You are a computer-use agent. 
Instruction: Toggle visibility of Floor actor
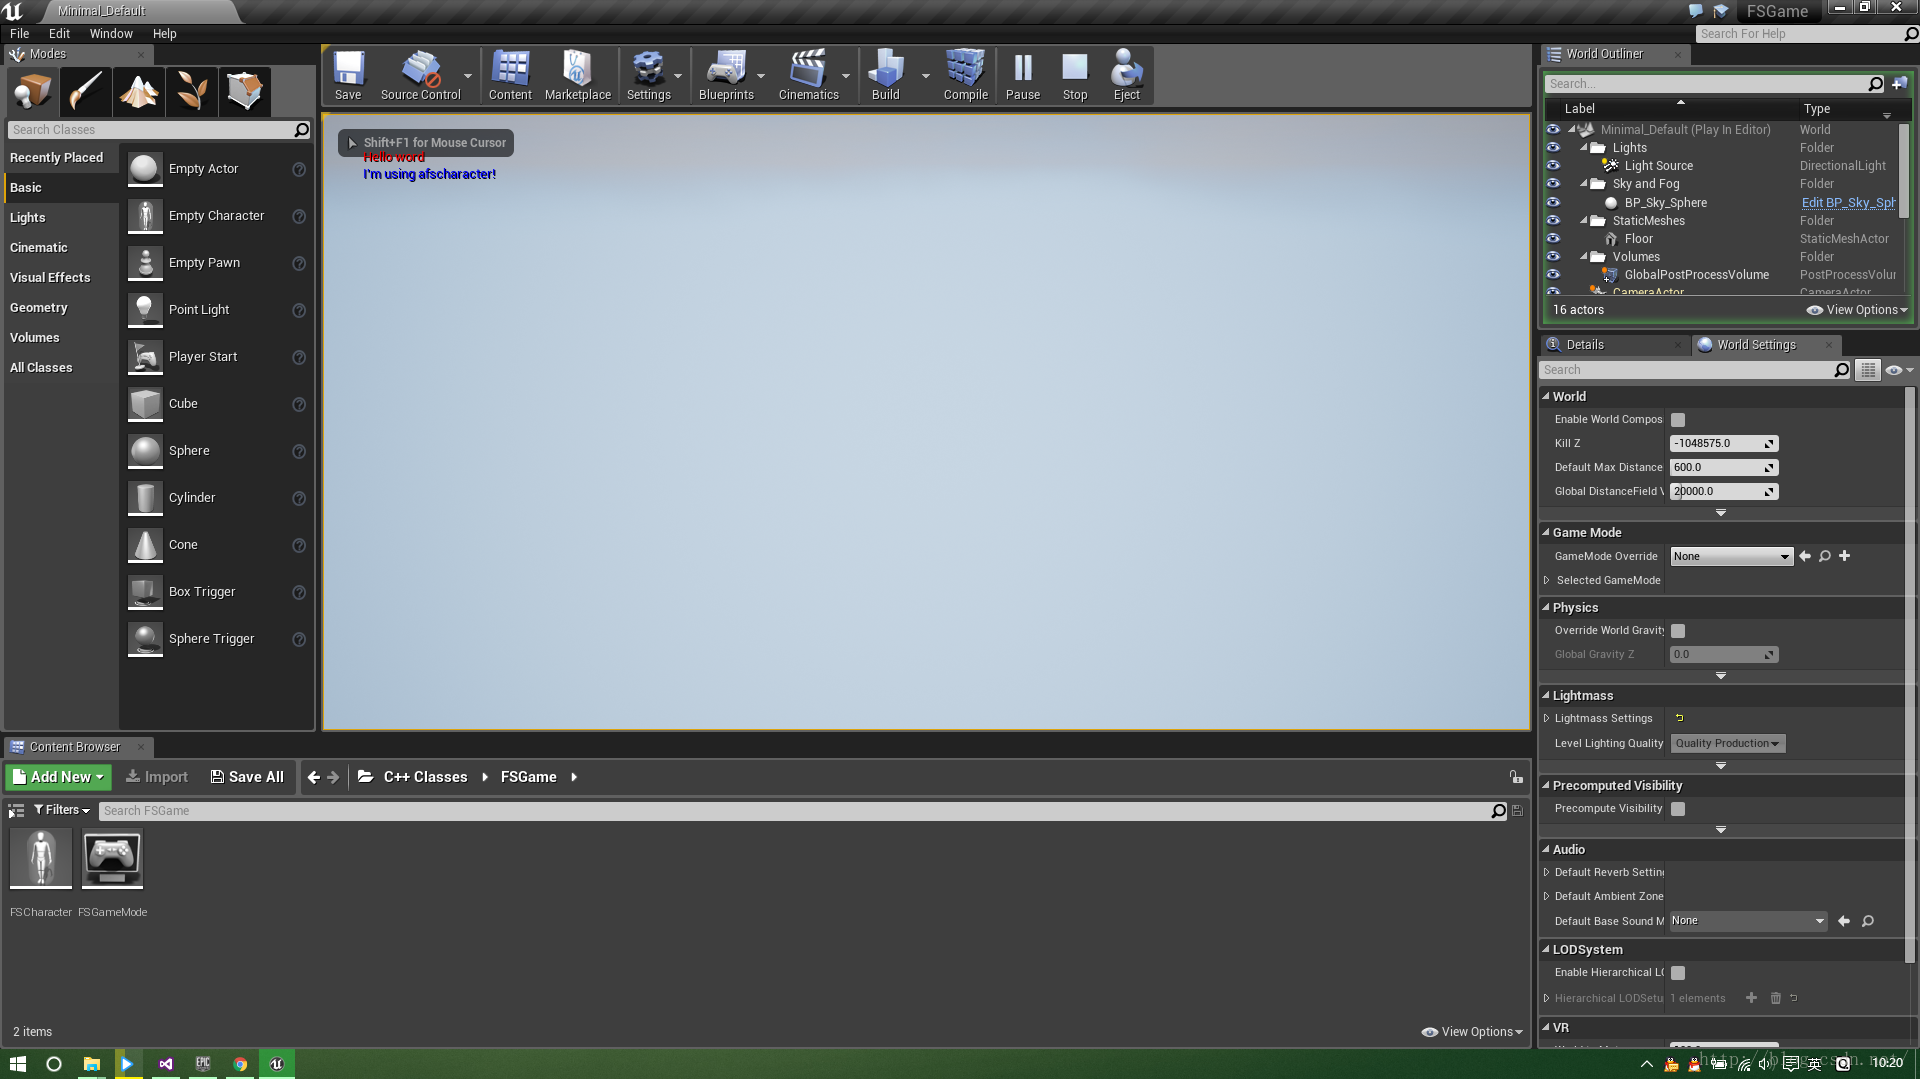click(x=1553, y=238)
